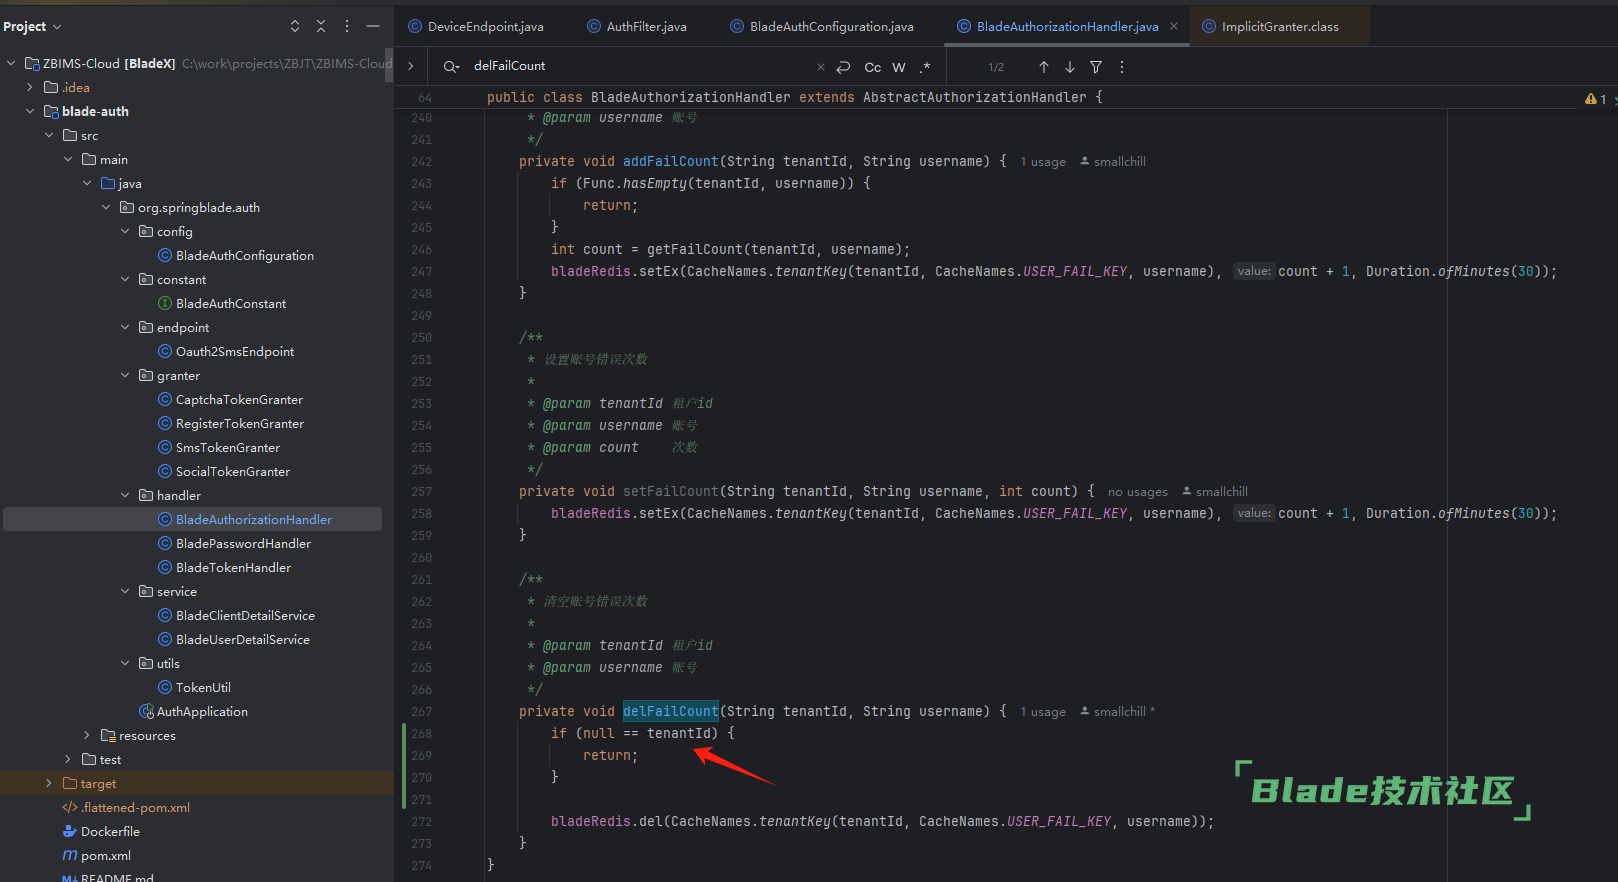Image resolution: width=1618 pixels, height=882 pixels.
Task: Switch to ImplicitGranter.class tab
Action: point(1270,27)
